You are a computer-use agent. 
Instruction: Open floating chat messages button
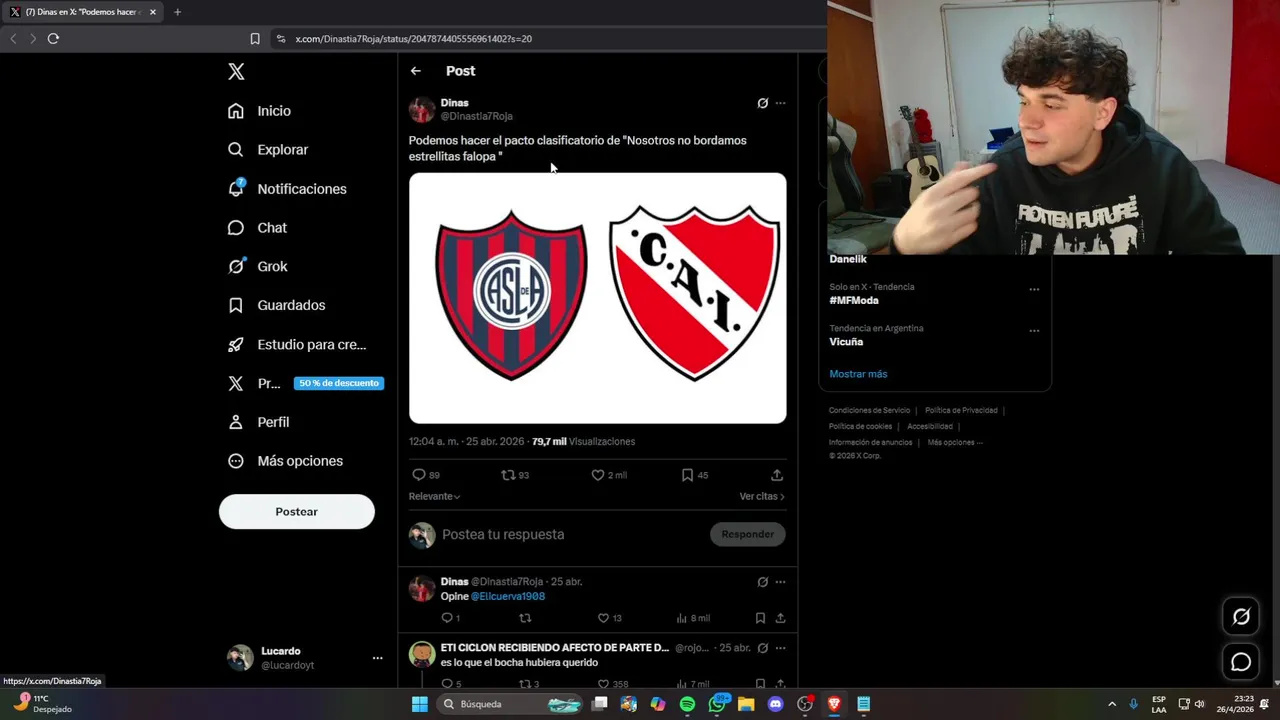click(1241, 662)
